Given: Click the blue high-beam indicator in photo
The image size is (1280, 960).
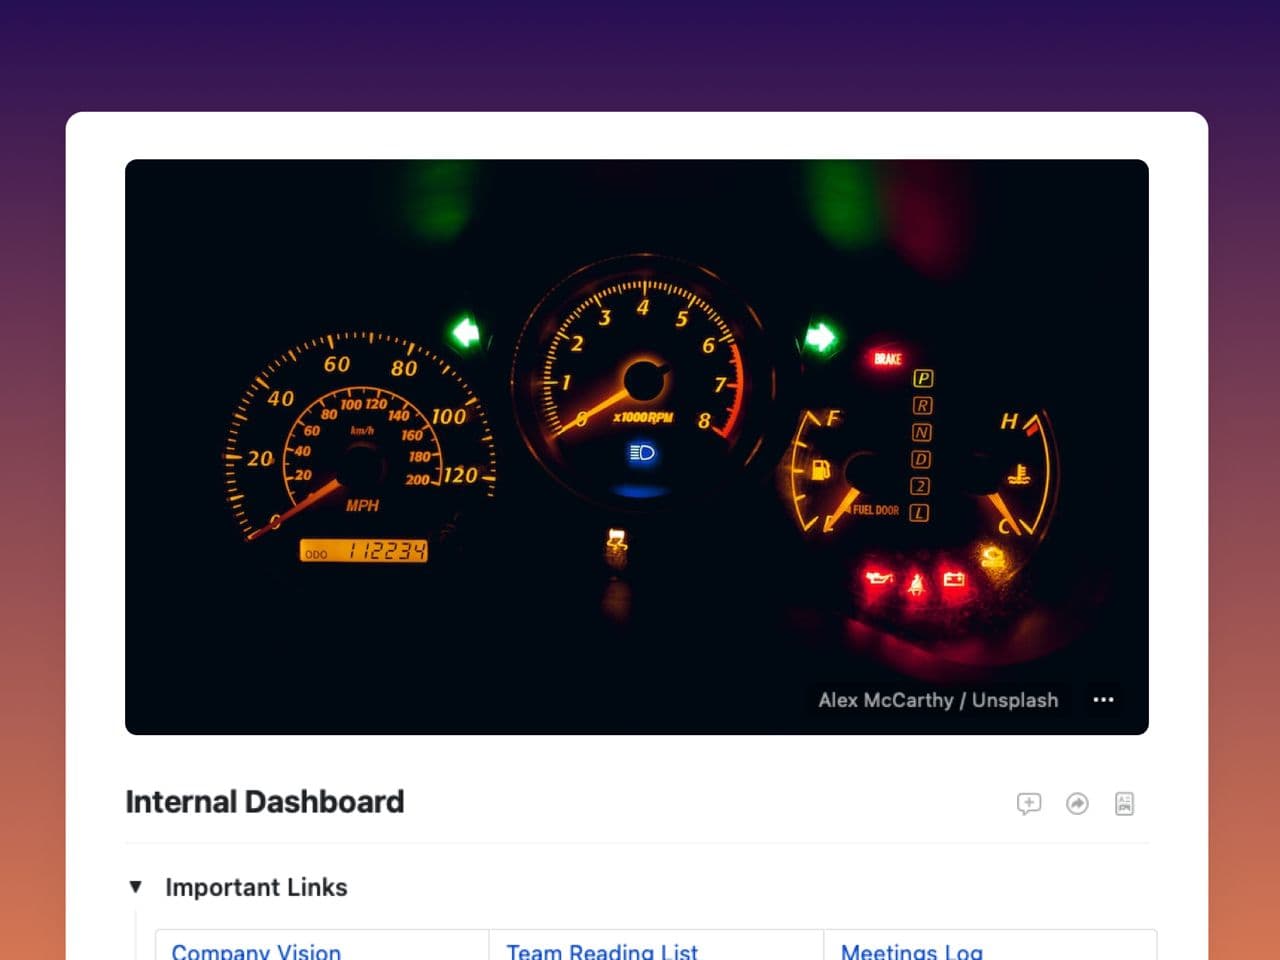Looking at the screenshot, I should coord(641,454).
